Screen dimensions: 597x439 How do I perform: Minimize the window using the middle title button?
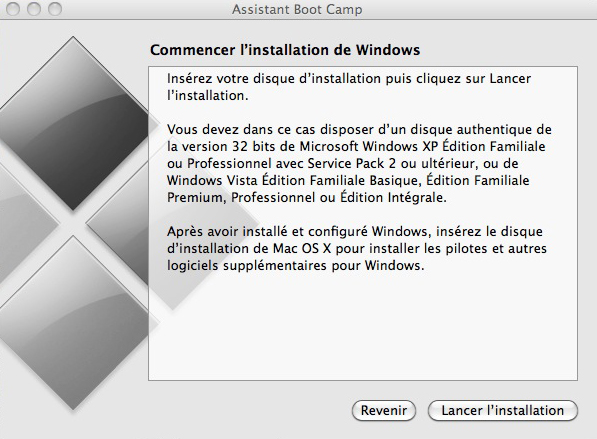[x=34, y=9]
